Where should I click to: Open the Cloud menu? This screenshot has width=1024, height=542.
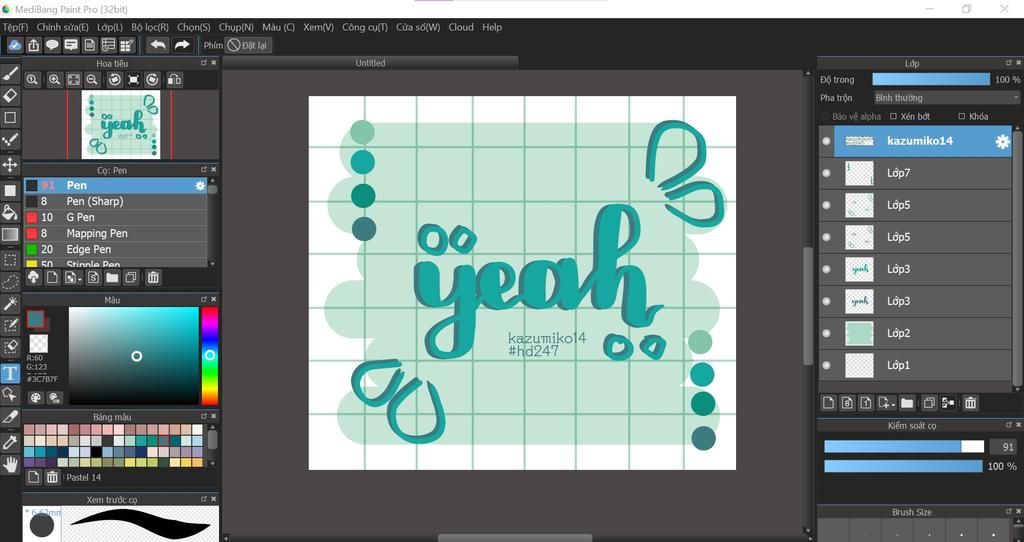460,27
